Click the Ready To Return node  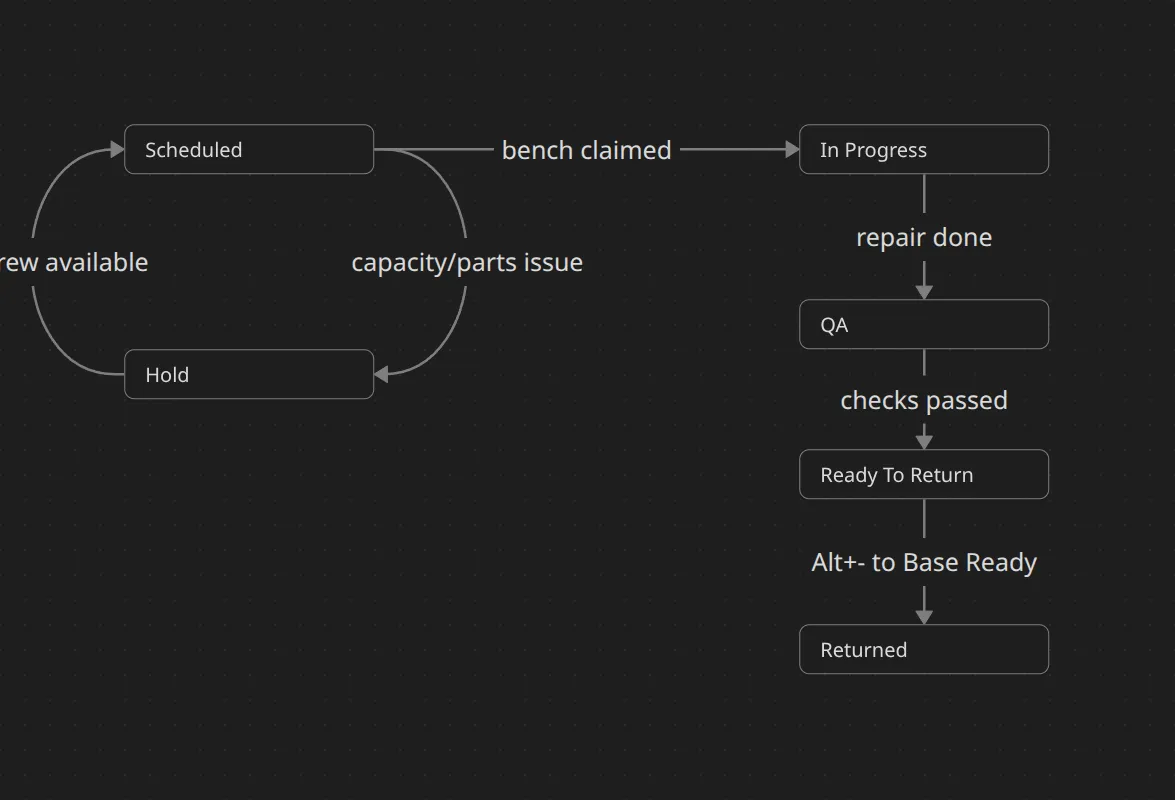coord(923,475)
